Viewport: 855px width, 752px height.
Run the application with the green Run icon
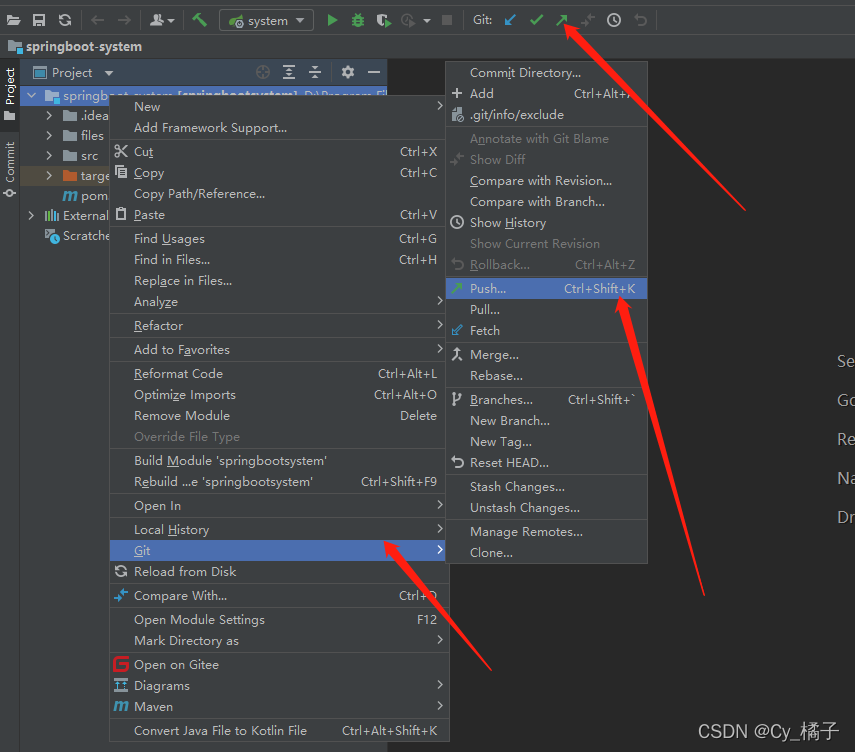point(331,20)
